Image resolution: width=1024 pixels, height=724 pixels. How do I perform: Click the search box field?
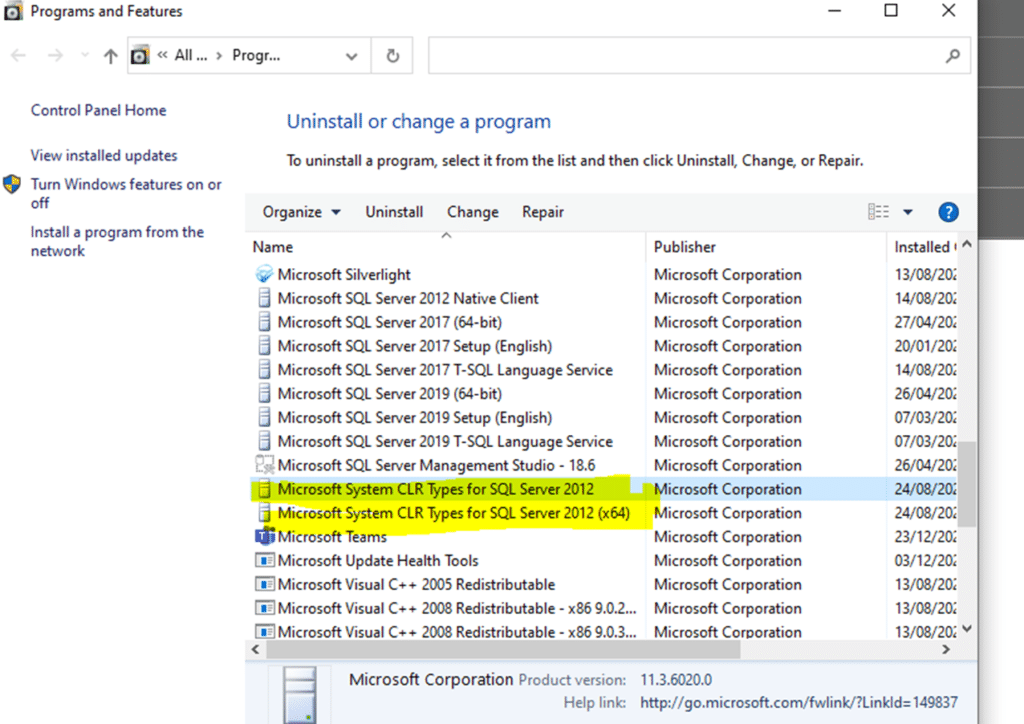699,56
